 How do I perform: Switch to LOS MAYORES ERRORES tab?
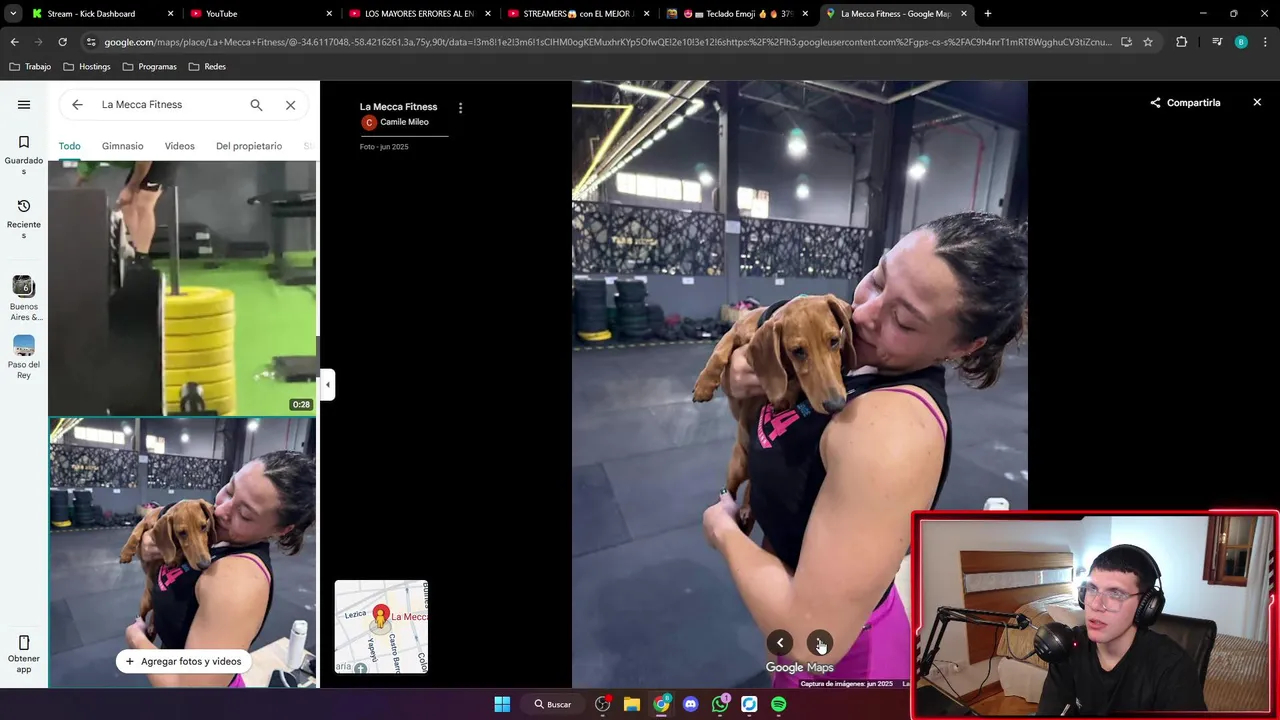click(x=419, y=14)
